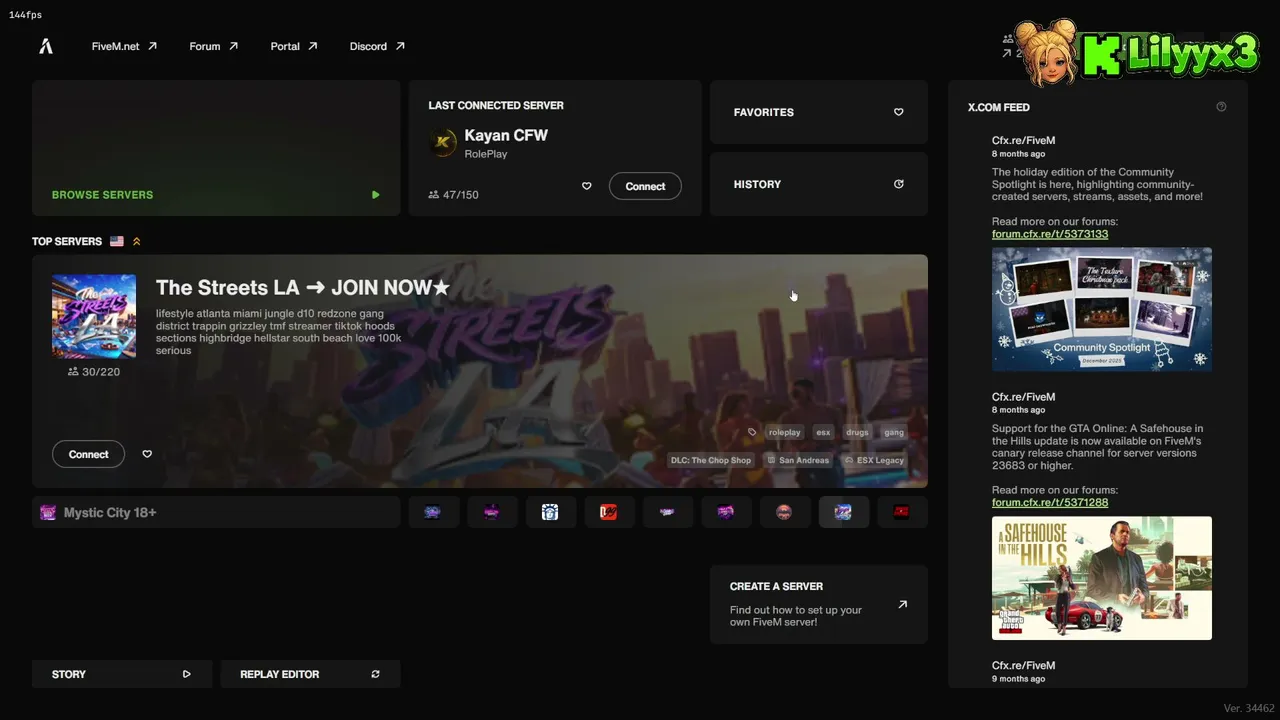Connect to The Streets LA server
The height and width of the screenshot is (720, 1280).
tap(88, 454)
